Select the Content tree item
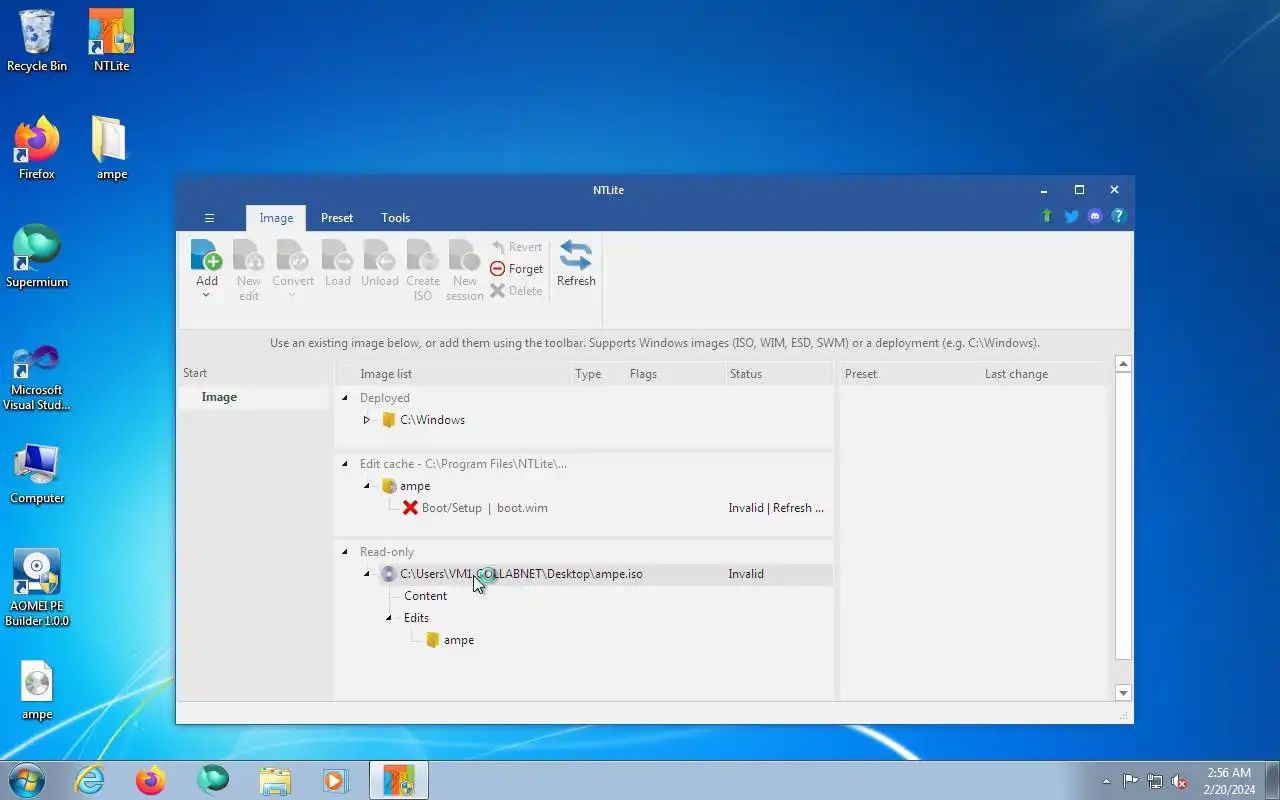Image resolution: width=1280 pixels, height=800 pixels. pyautogui.click(x=425, y=596)
